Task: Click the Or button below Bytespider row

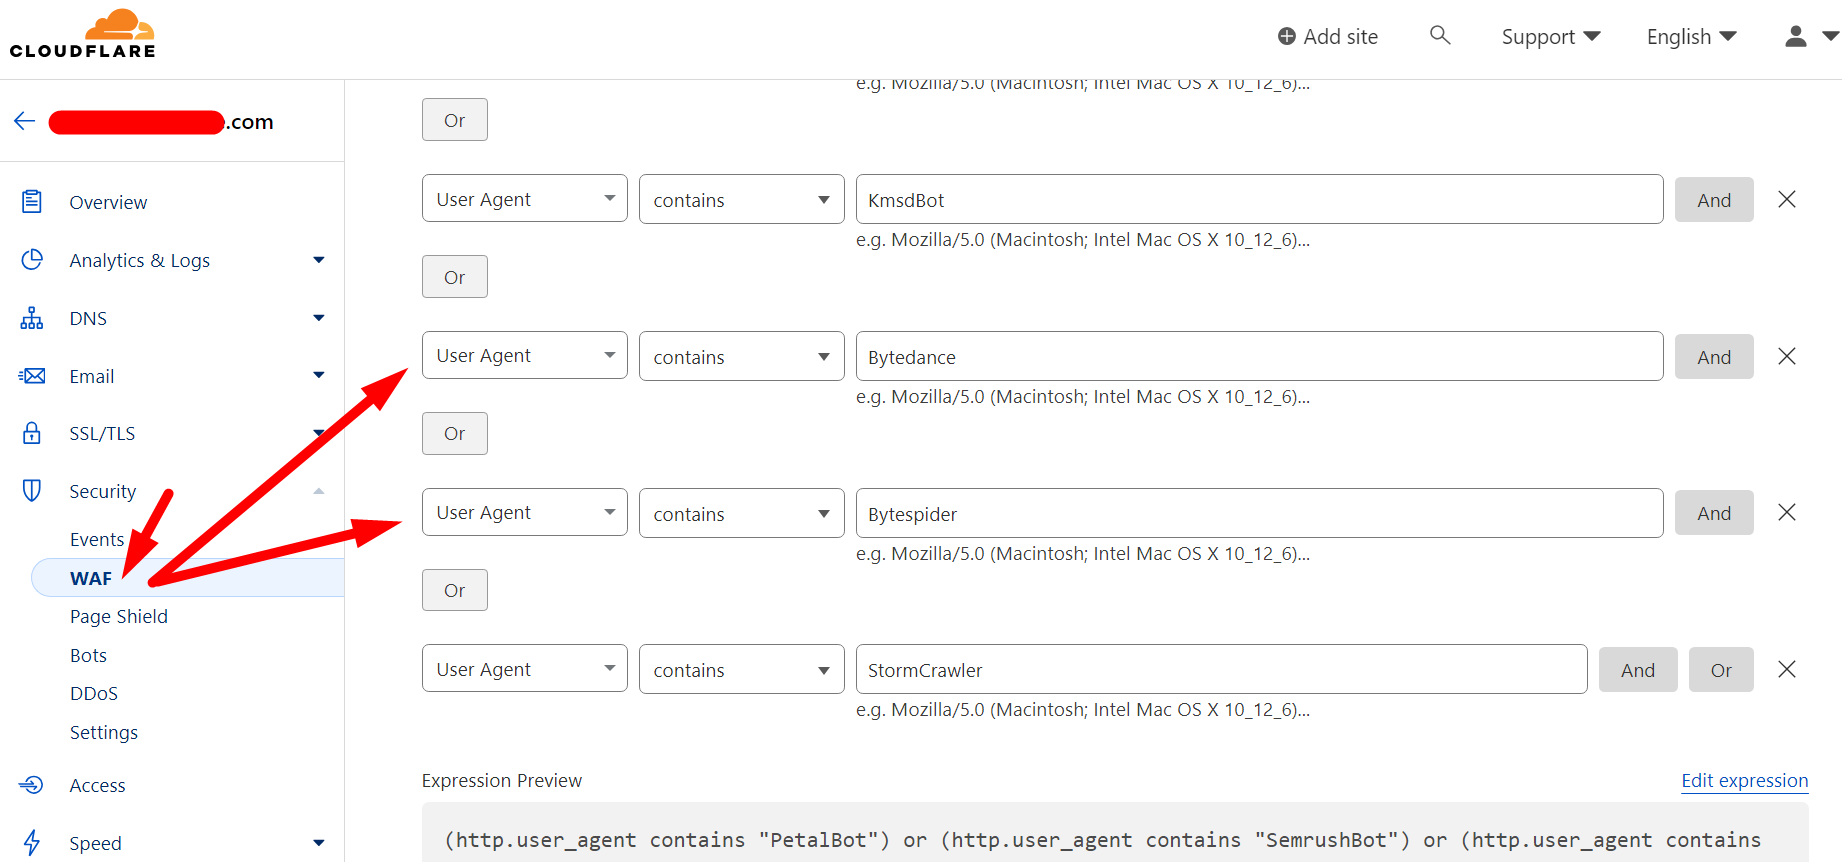Action: [455, 590]
